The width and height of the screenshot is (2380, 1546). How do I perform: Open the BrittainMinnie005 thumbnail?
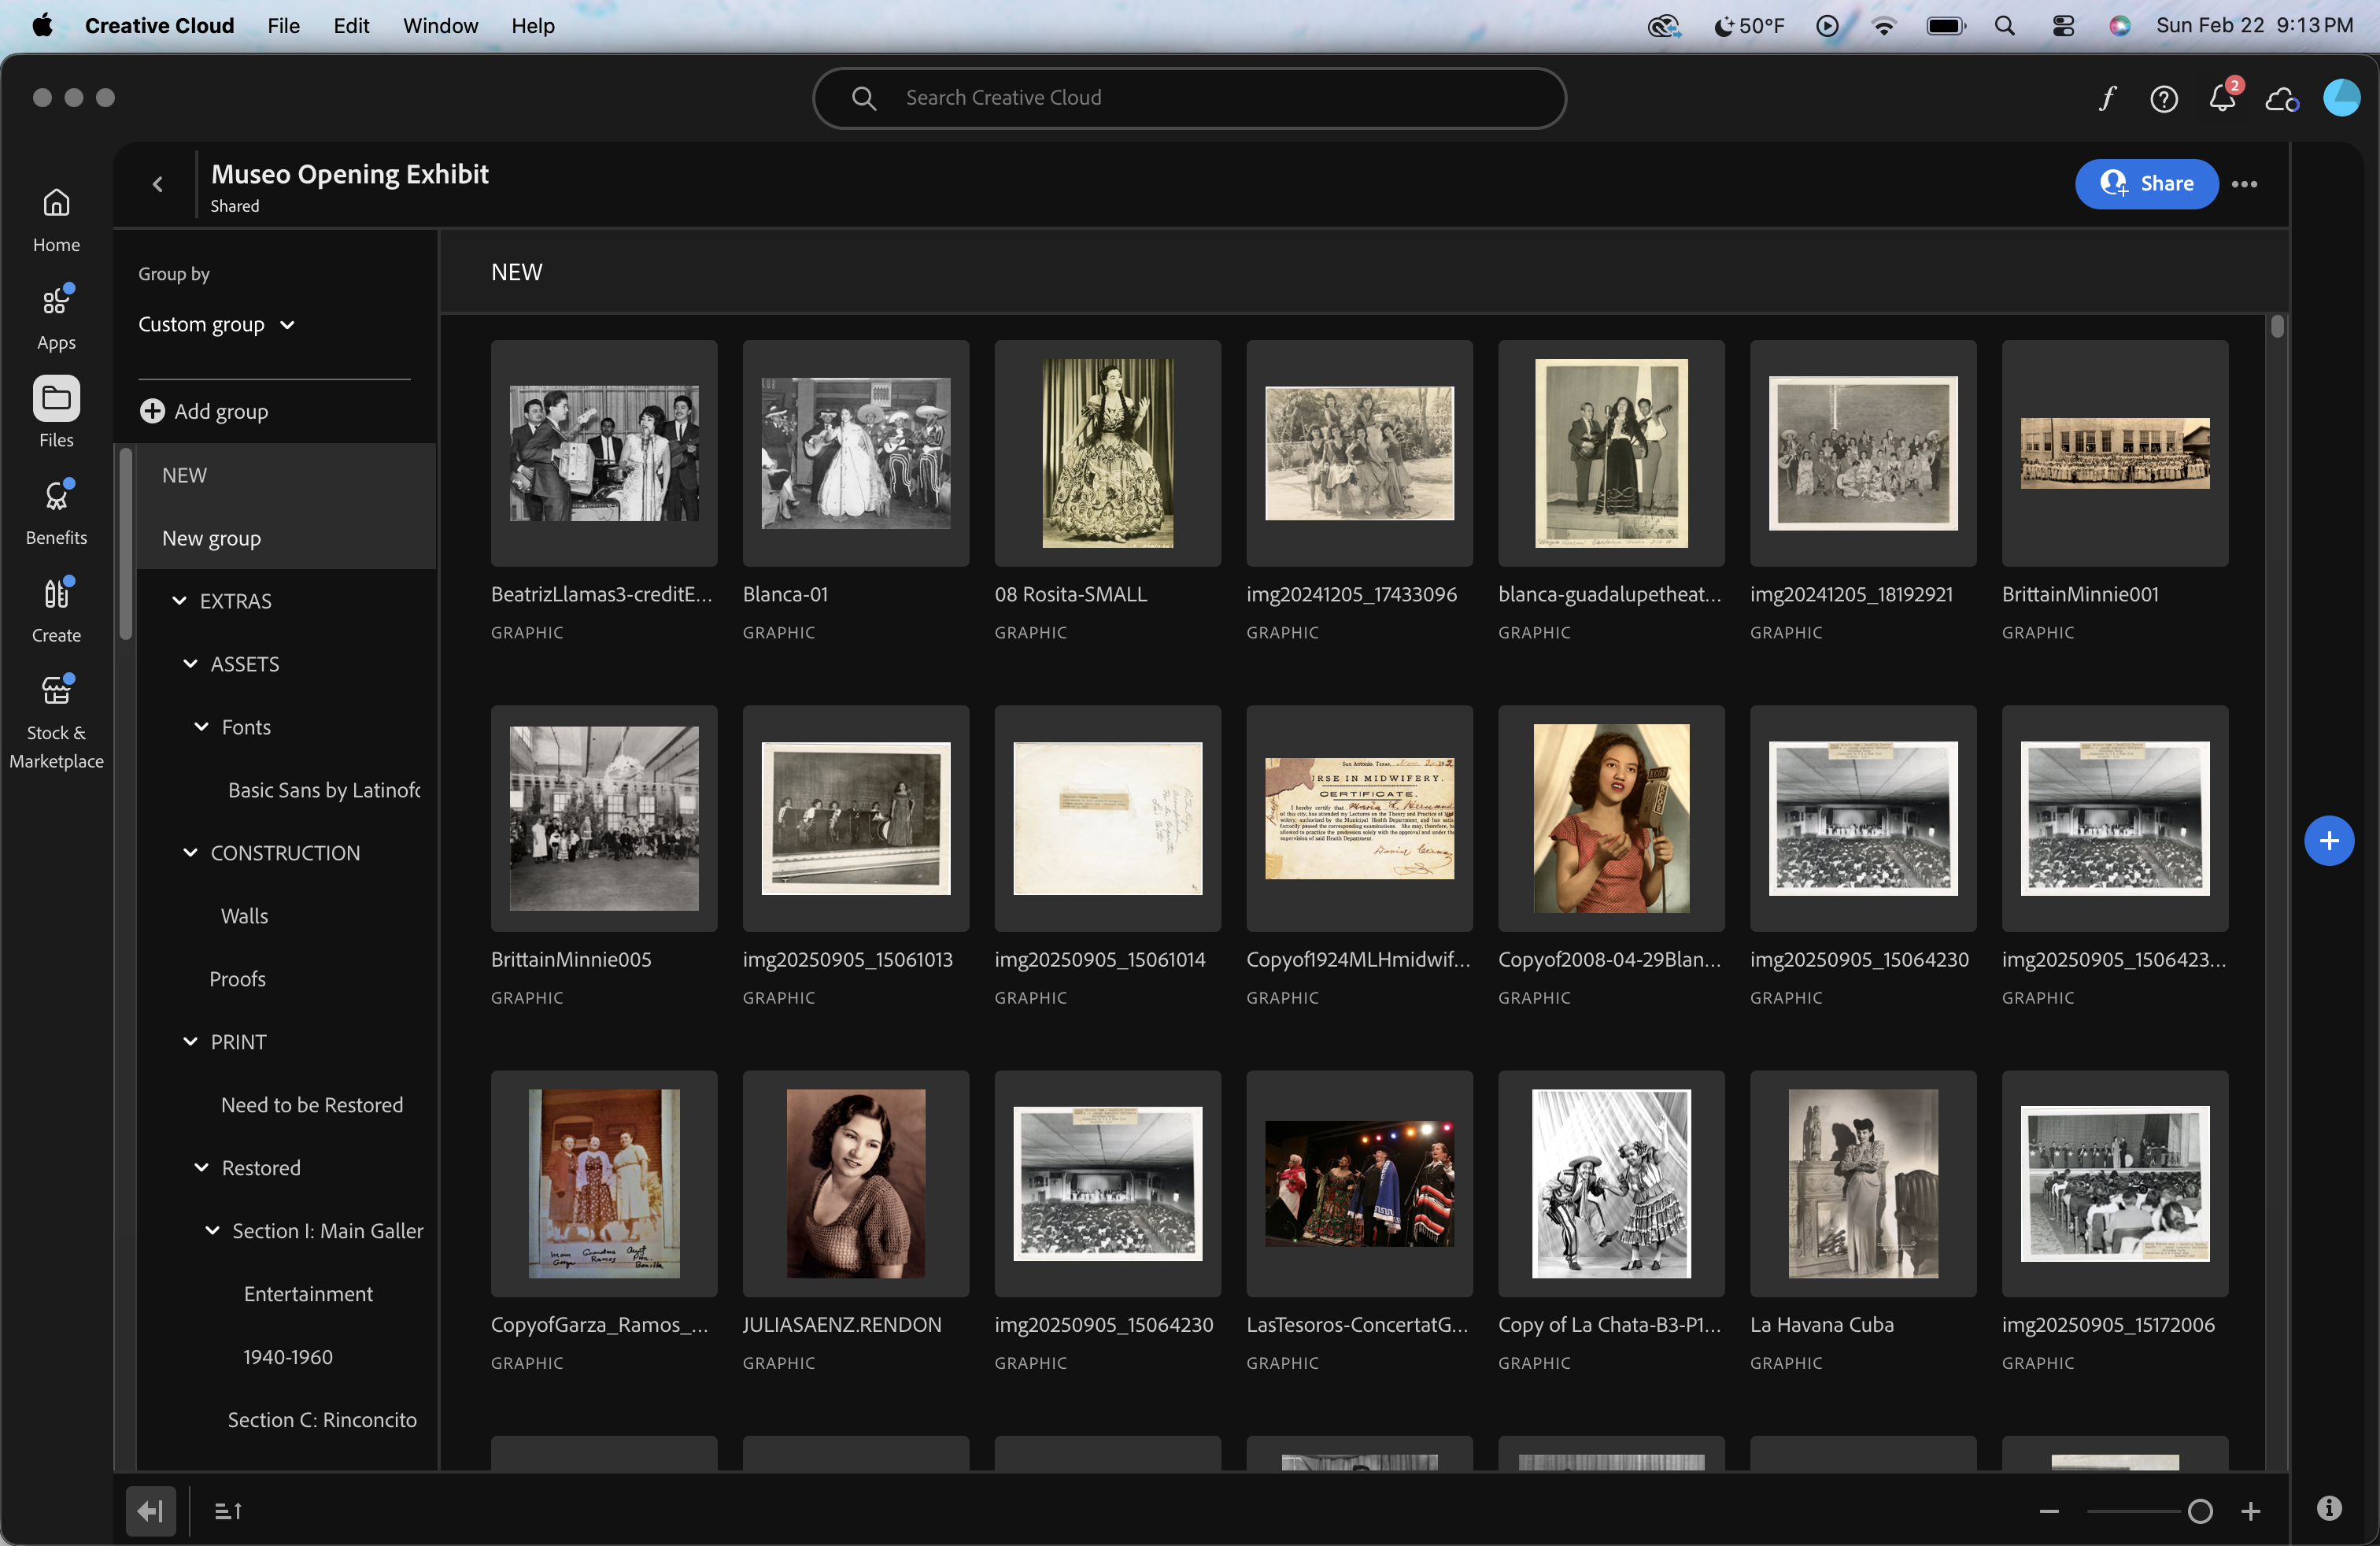click(x=604, y=818)
